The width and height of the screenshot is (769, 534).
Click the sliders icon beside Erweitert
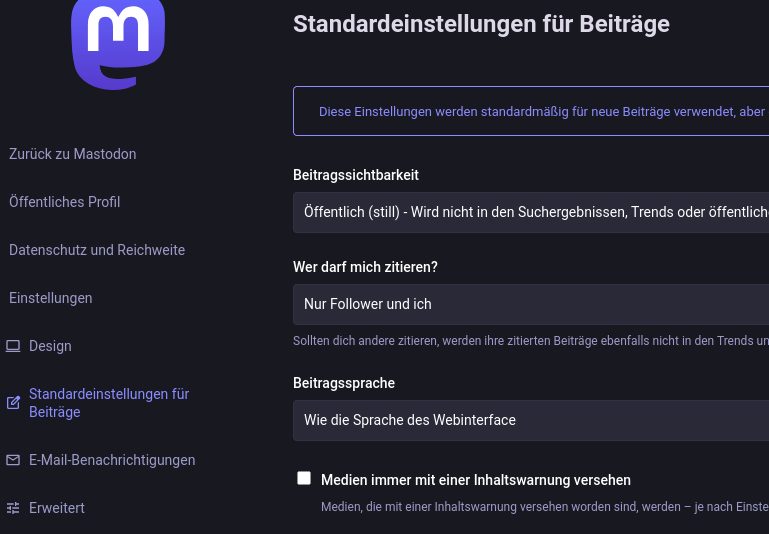coord(13,508)
